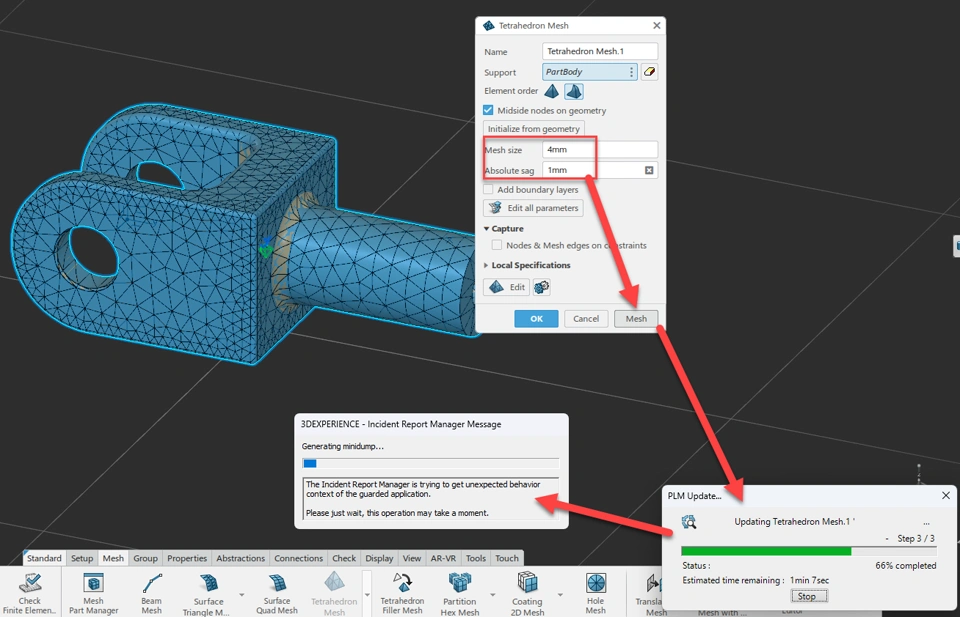Click the three-dot handle in PartBody field

click(631, 72)
